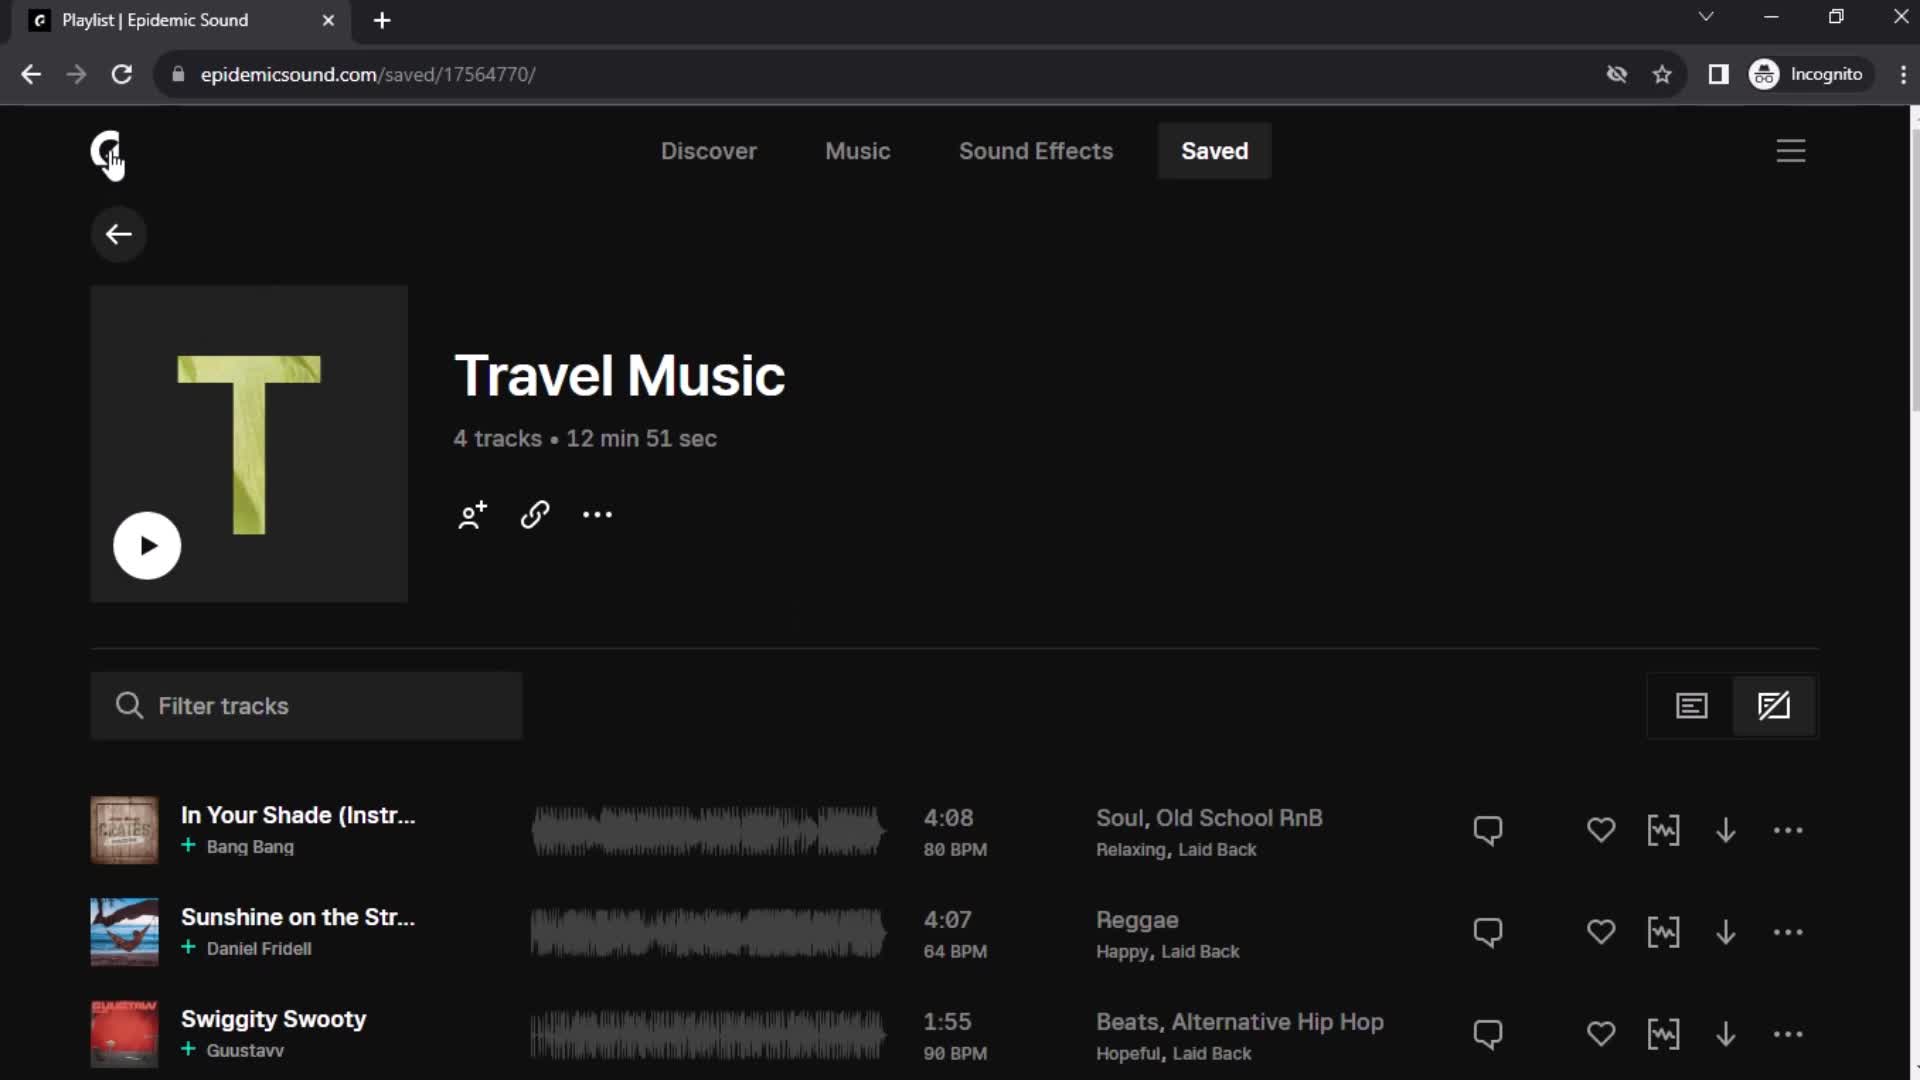Click the comment icon for 'In Your Shade'
This screenshot has height=1080, width=1920.
coord(1487,829)
